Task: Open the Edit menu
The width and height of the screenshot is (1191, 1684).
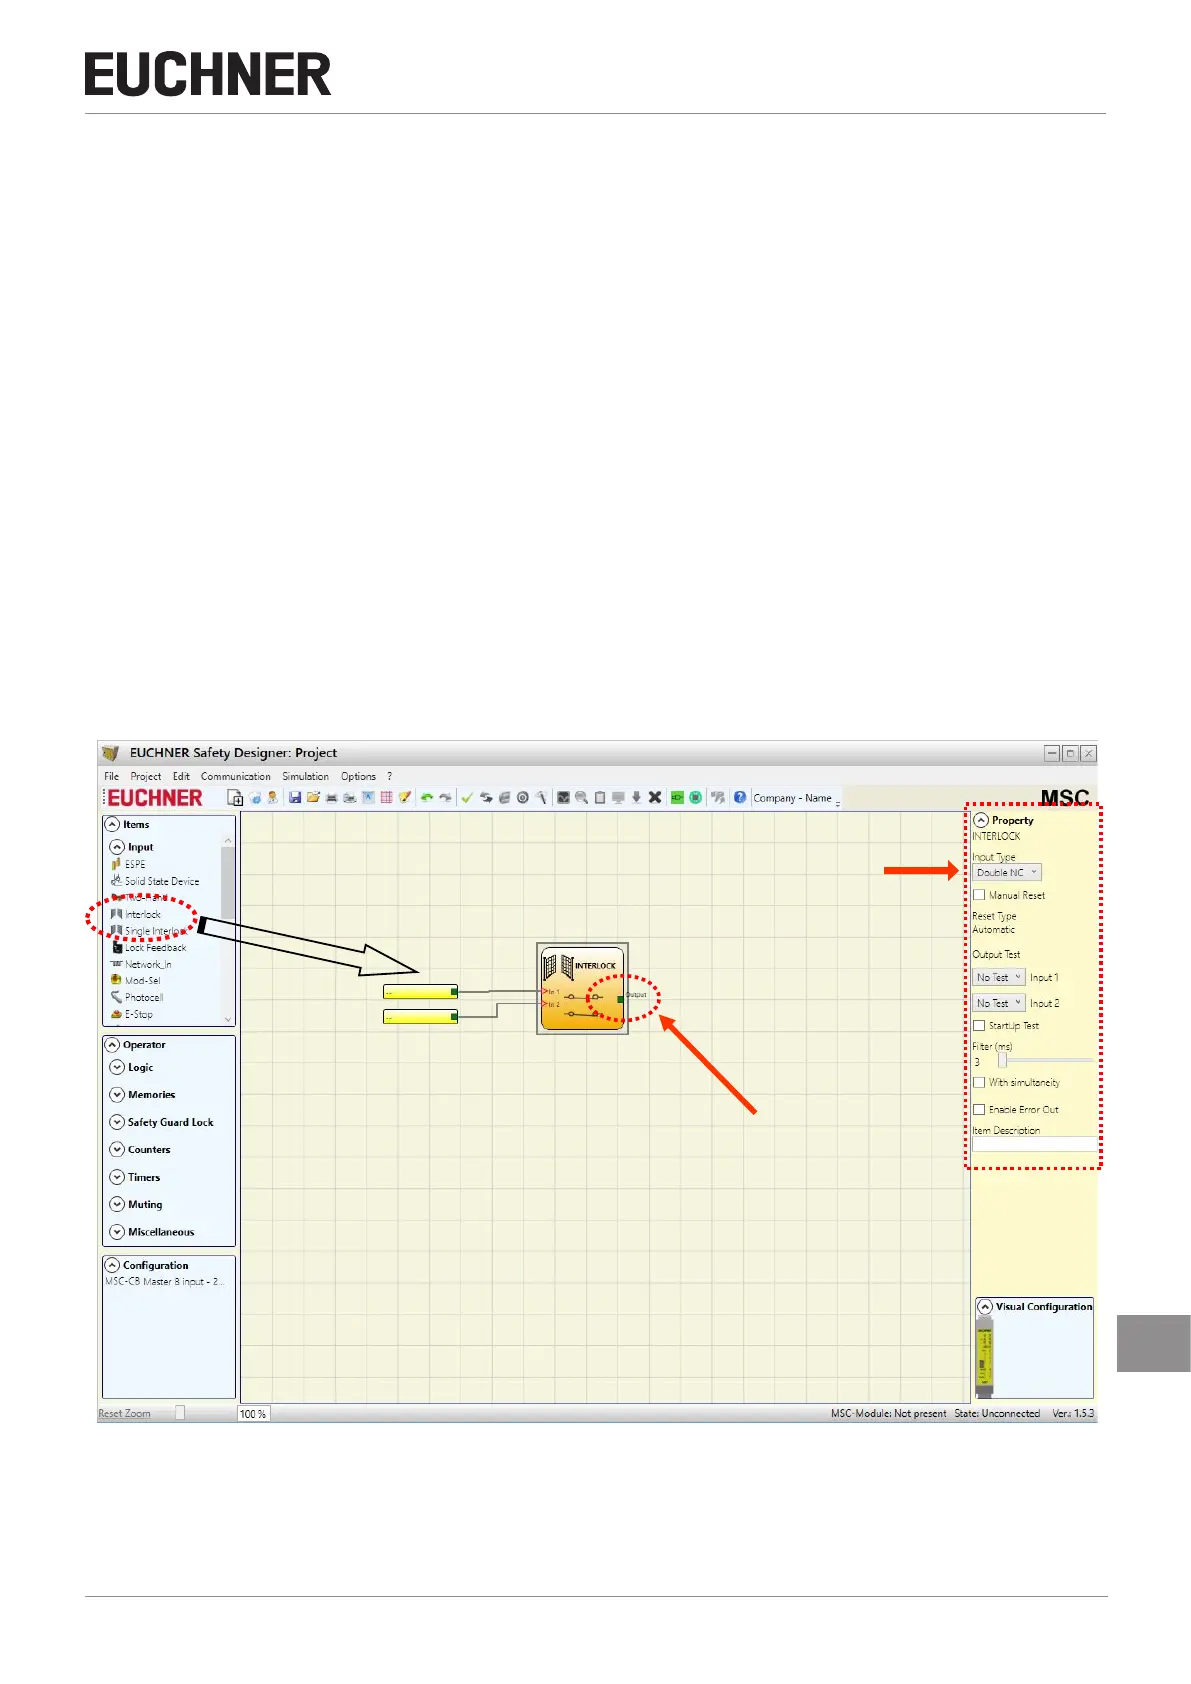Action: [x=181, y=776]
